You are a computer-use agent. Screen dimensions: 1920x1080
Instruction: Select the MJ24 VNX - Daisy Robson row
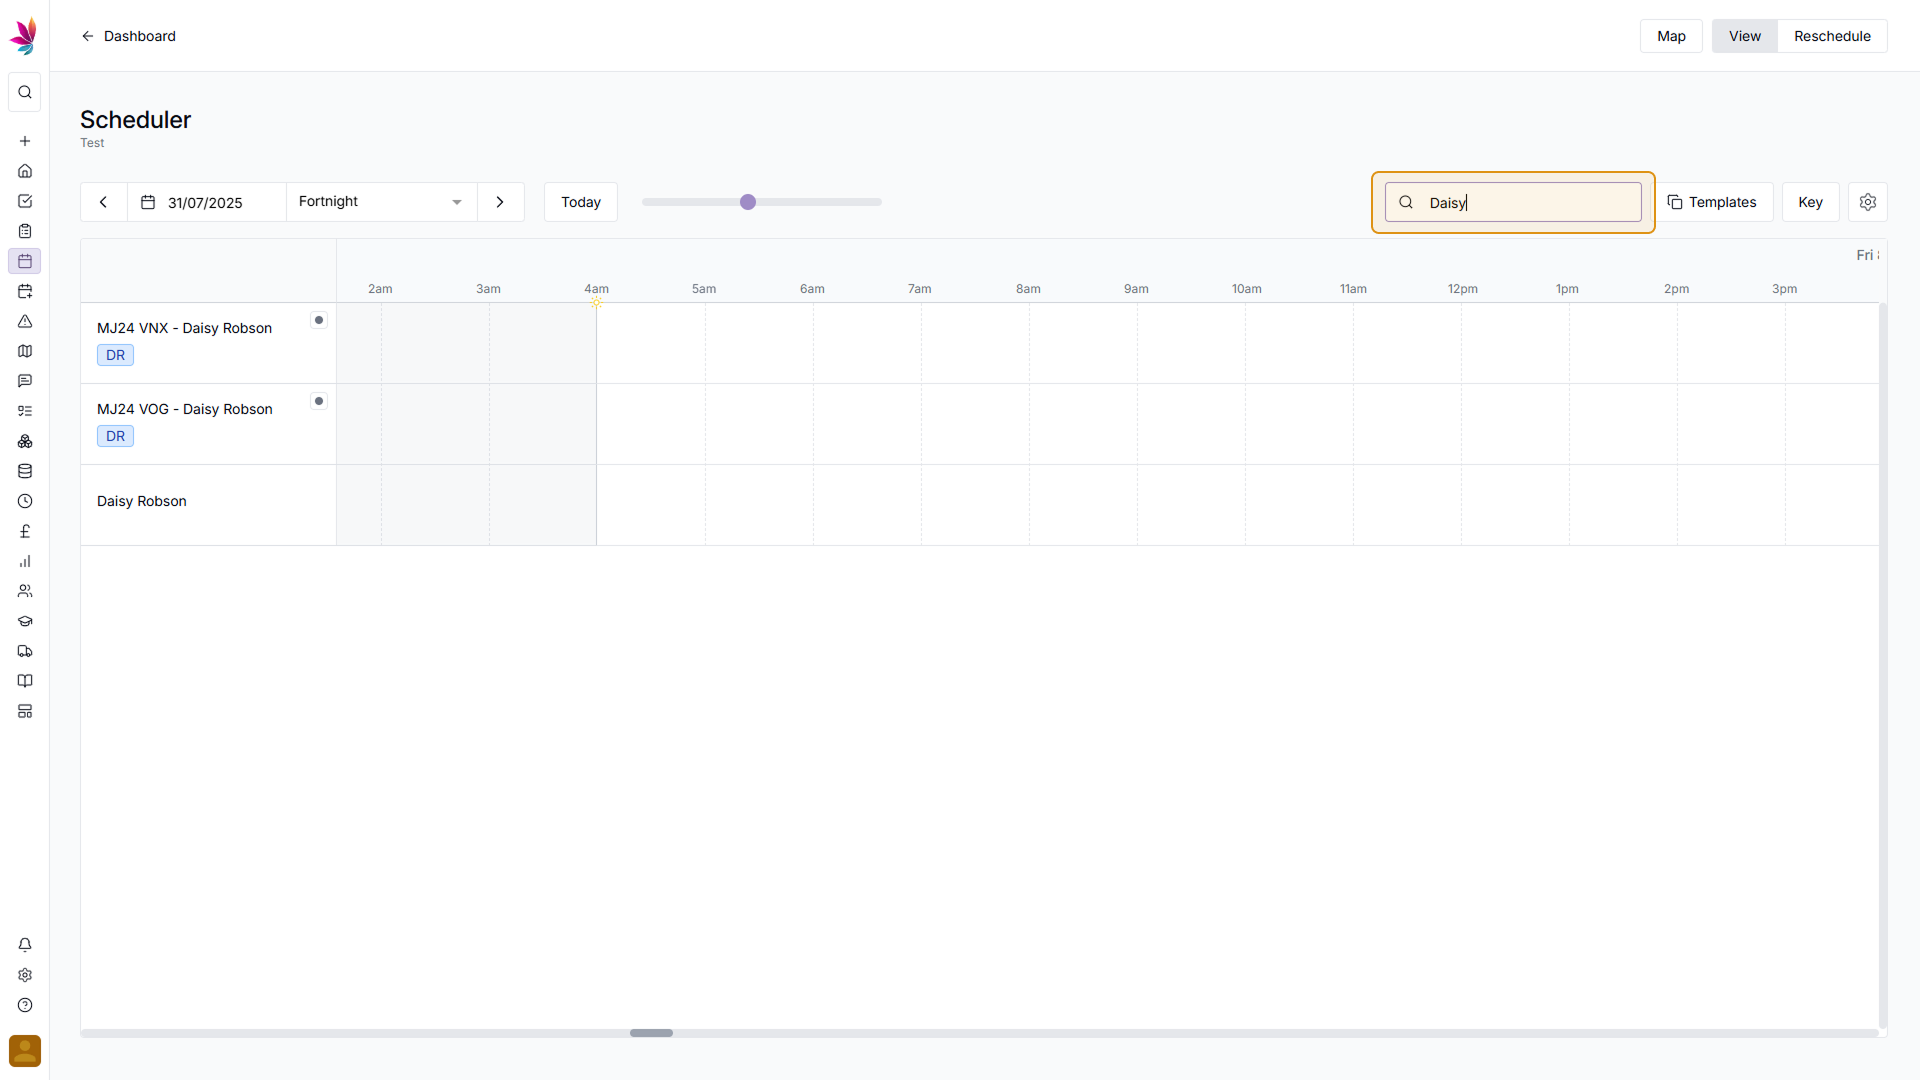coord(208,343)
